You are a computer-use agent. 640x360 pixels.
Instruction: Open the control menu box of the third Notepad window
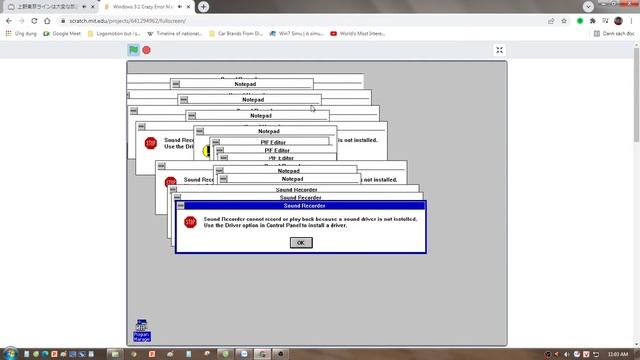coord(192,116)
